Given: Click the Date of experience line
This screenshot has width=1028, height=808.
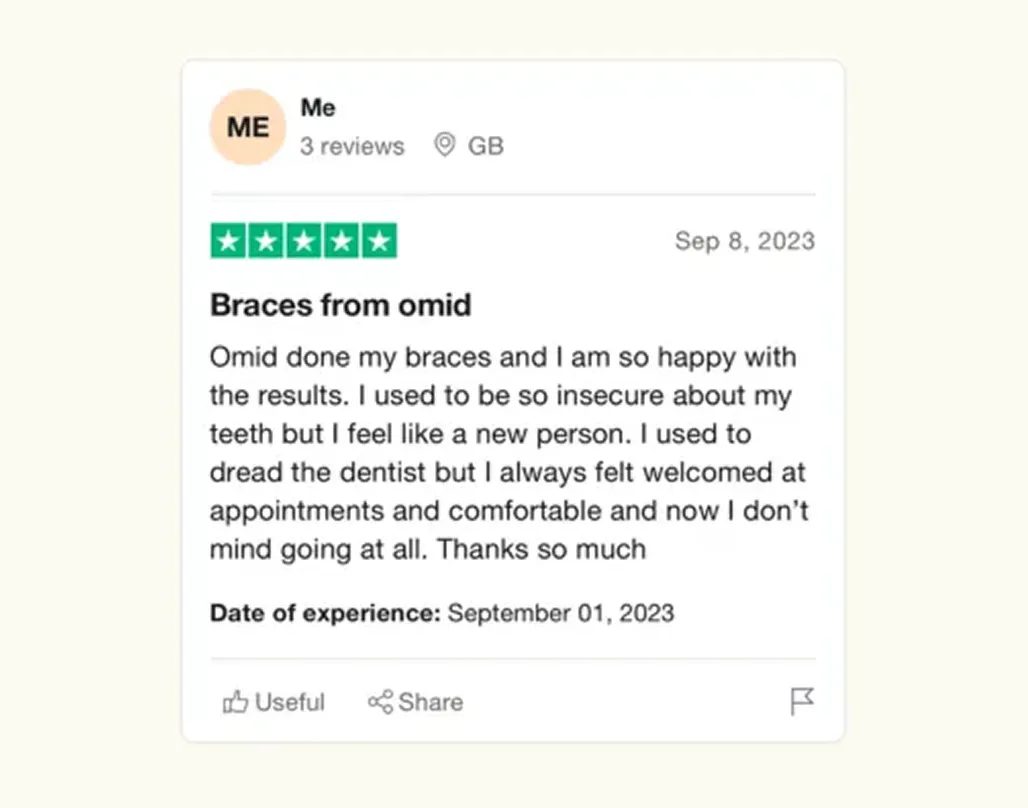Looking at the screenshot, I should pos(442,613).
